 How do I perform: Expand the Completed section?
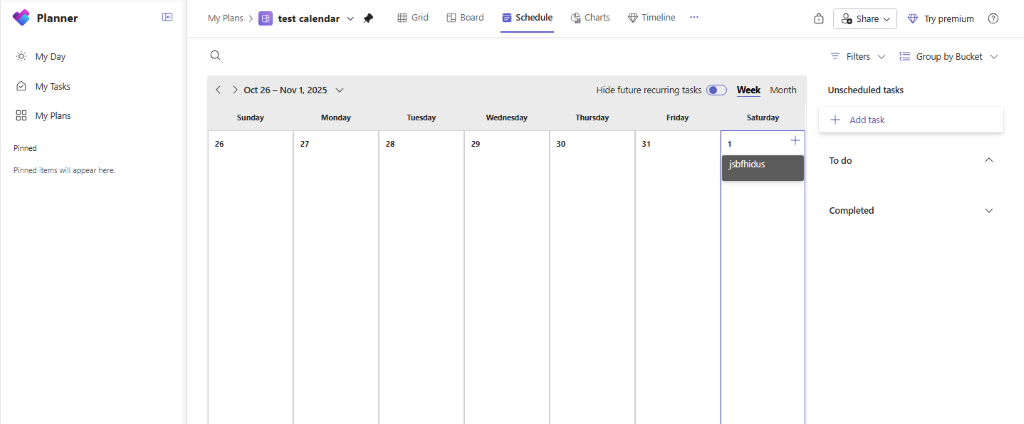(x=989, y=210)
